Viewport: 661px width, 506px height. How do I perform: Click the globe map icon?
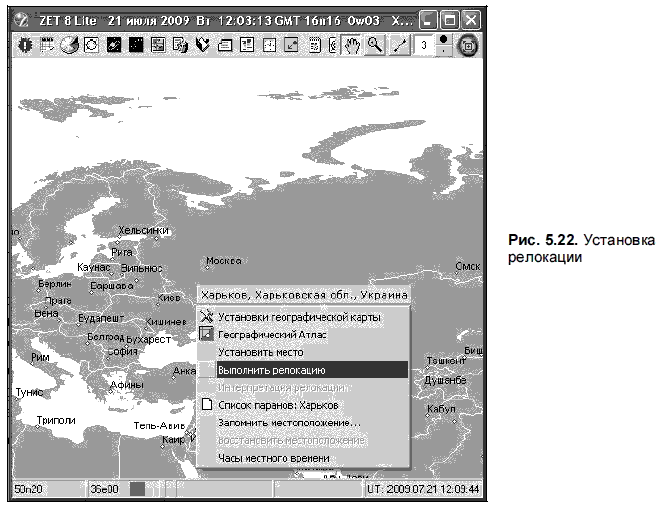pos(69,45)
